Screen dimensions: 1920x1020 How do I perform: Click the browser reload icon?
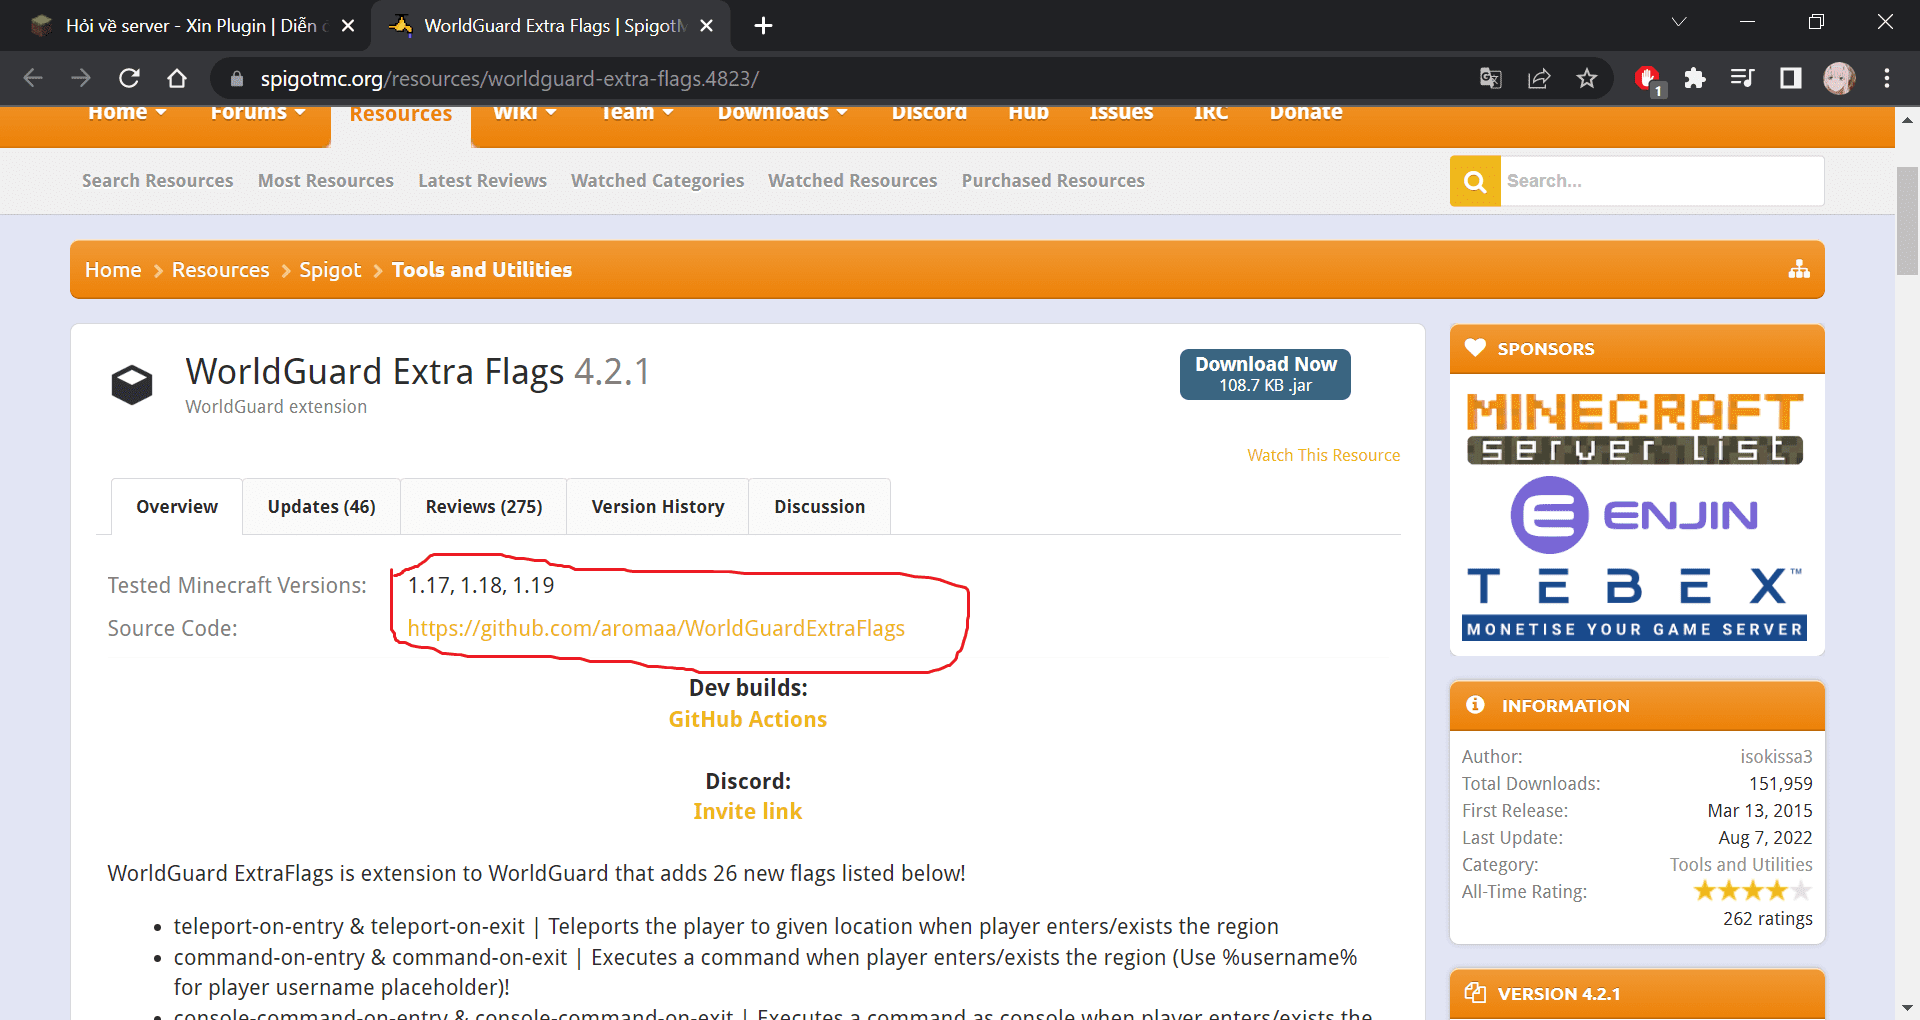point(129,78)
